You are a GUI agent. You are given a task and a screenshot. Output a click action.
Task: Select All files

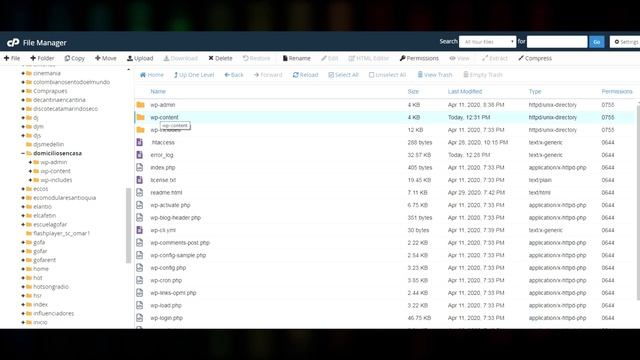tap(343, 75)
